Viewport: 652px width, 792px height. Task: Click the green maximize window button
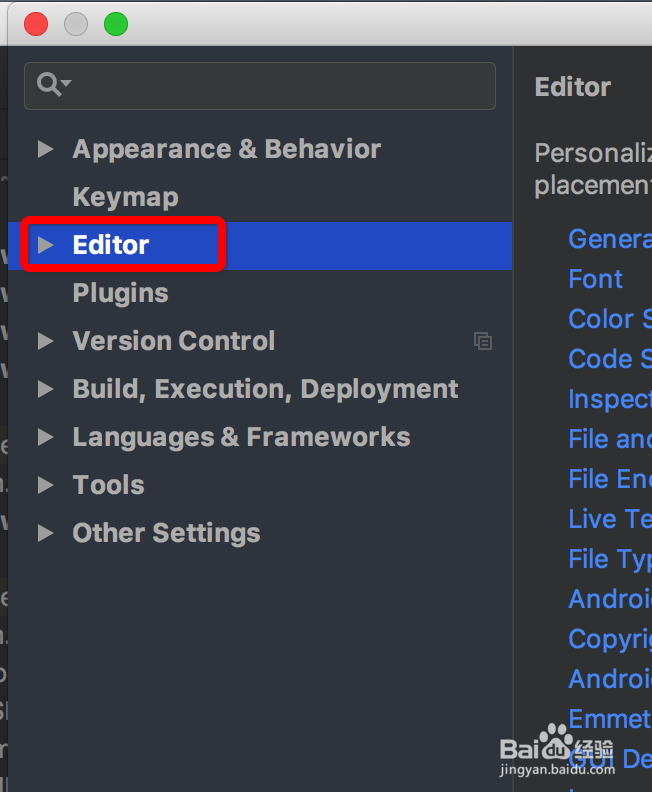[x=116, y=24]
